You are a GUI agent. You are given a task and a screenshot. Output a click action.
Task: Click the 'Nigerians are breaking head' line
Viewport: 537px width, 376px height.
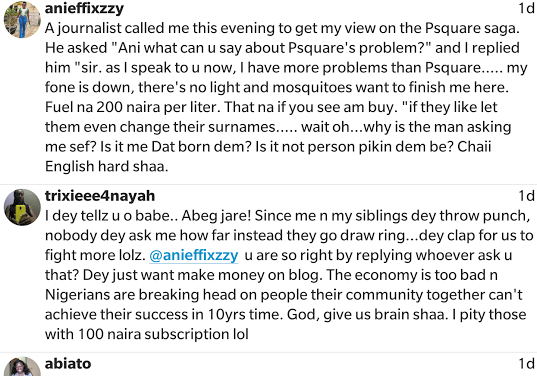(284, 295)
